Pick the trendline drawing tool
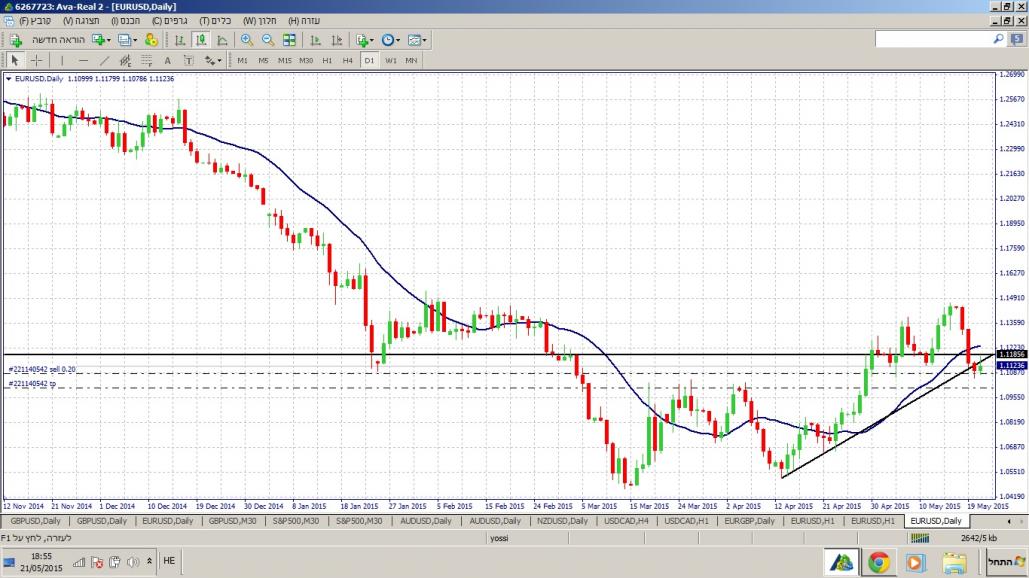This screenshot has width=1029, height=578. (x=104, y=60)
